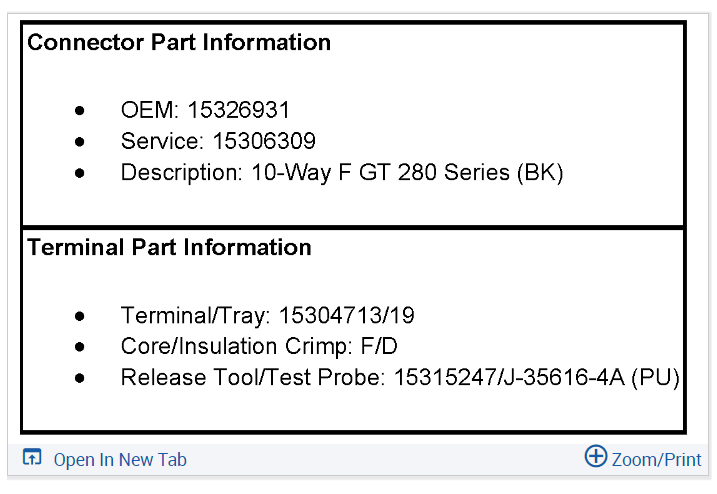Click the bullet beside the Description line
The width and height of the screenshot is (717, 494).
coord(80,172)
